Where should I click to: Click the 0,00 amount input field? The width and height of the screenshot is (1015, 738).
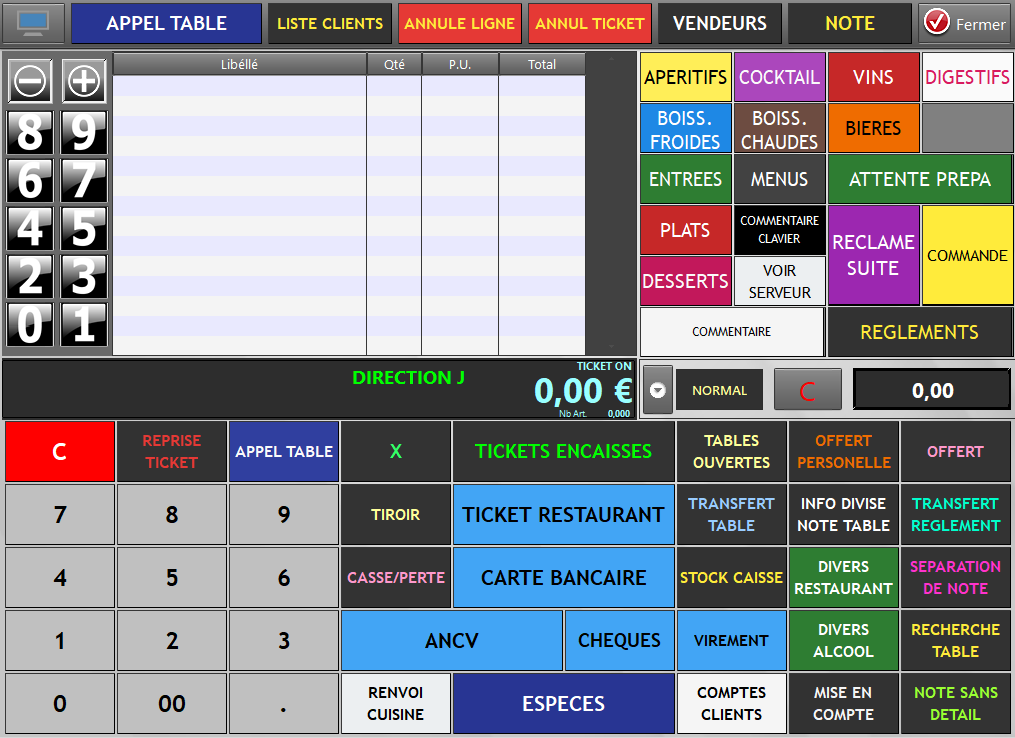point(932,390)
